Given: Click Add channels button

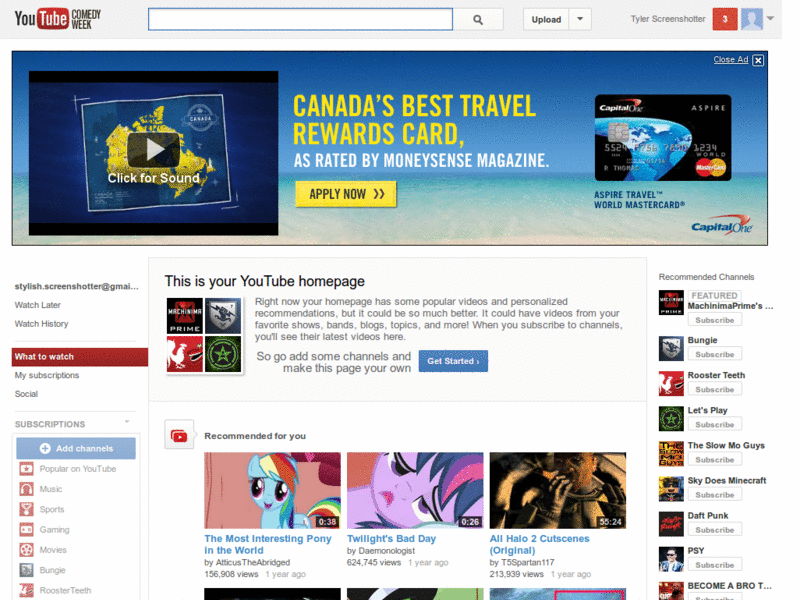Looking at the screenshot, I should [x=76, y=448].
